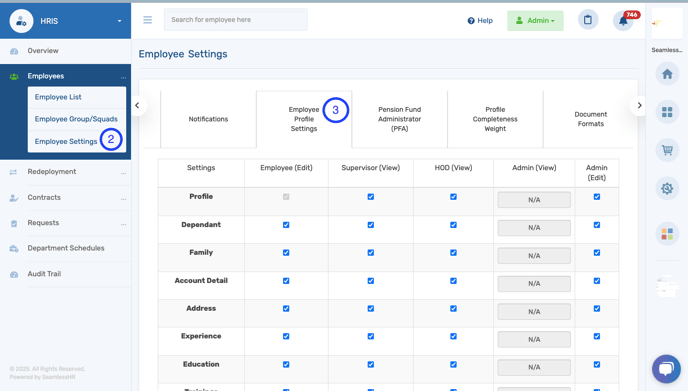Toggle Profile Admin (Edit) checkbox
The width and height of the screenshot is (688, 391).
coord(597,197)
